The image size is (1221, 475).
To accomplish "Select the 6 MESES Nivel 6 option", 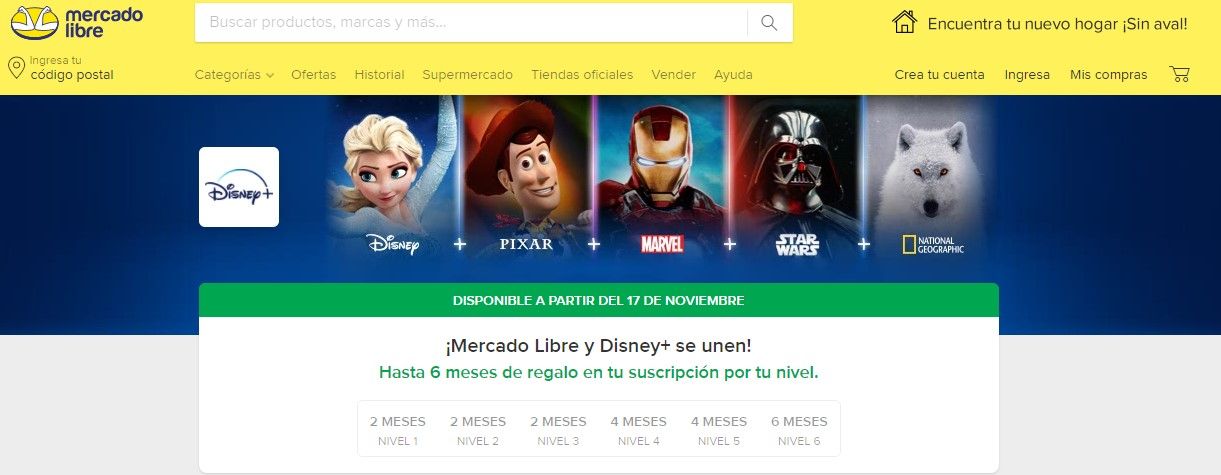I will coord(799,430).
